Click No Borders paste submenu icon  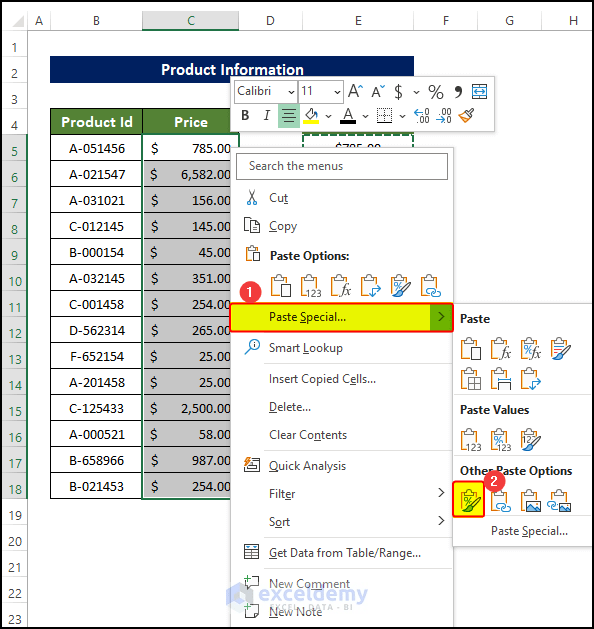(471, 379)
